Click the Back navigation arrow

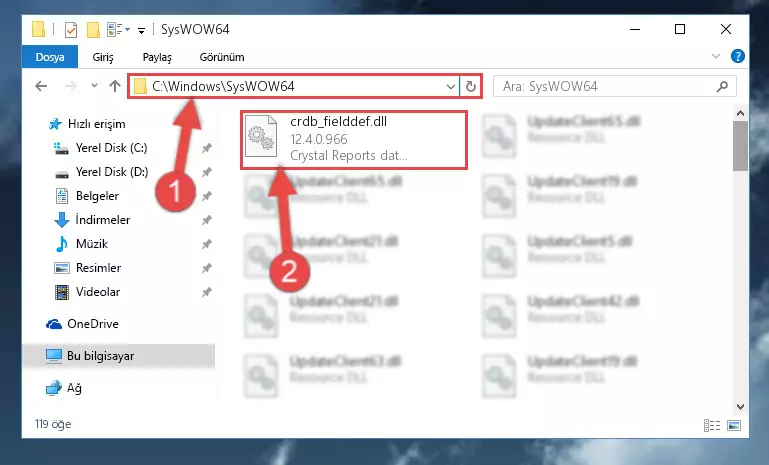[x=41, y=86]
